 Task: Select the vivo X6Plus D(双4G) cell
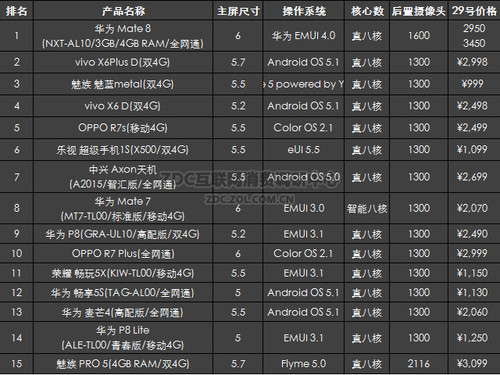click(x=123, y=62)
